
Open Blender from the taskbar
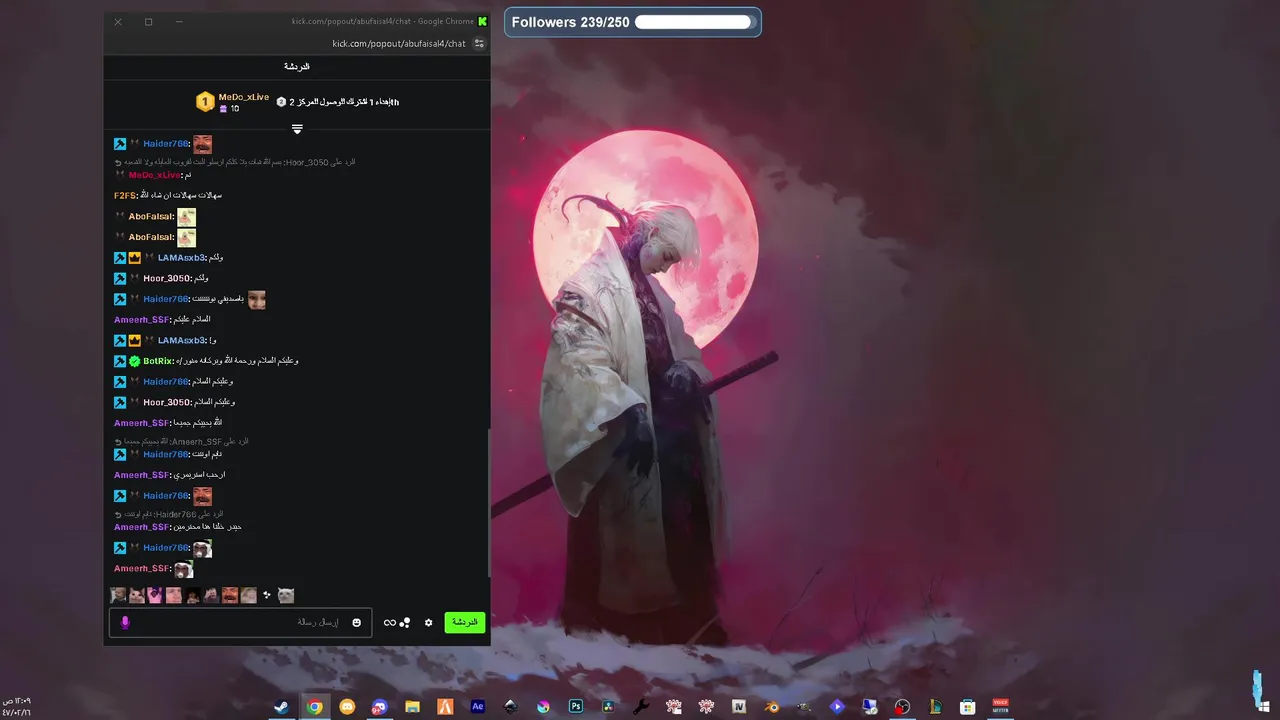tap(772, 706)
